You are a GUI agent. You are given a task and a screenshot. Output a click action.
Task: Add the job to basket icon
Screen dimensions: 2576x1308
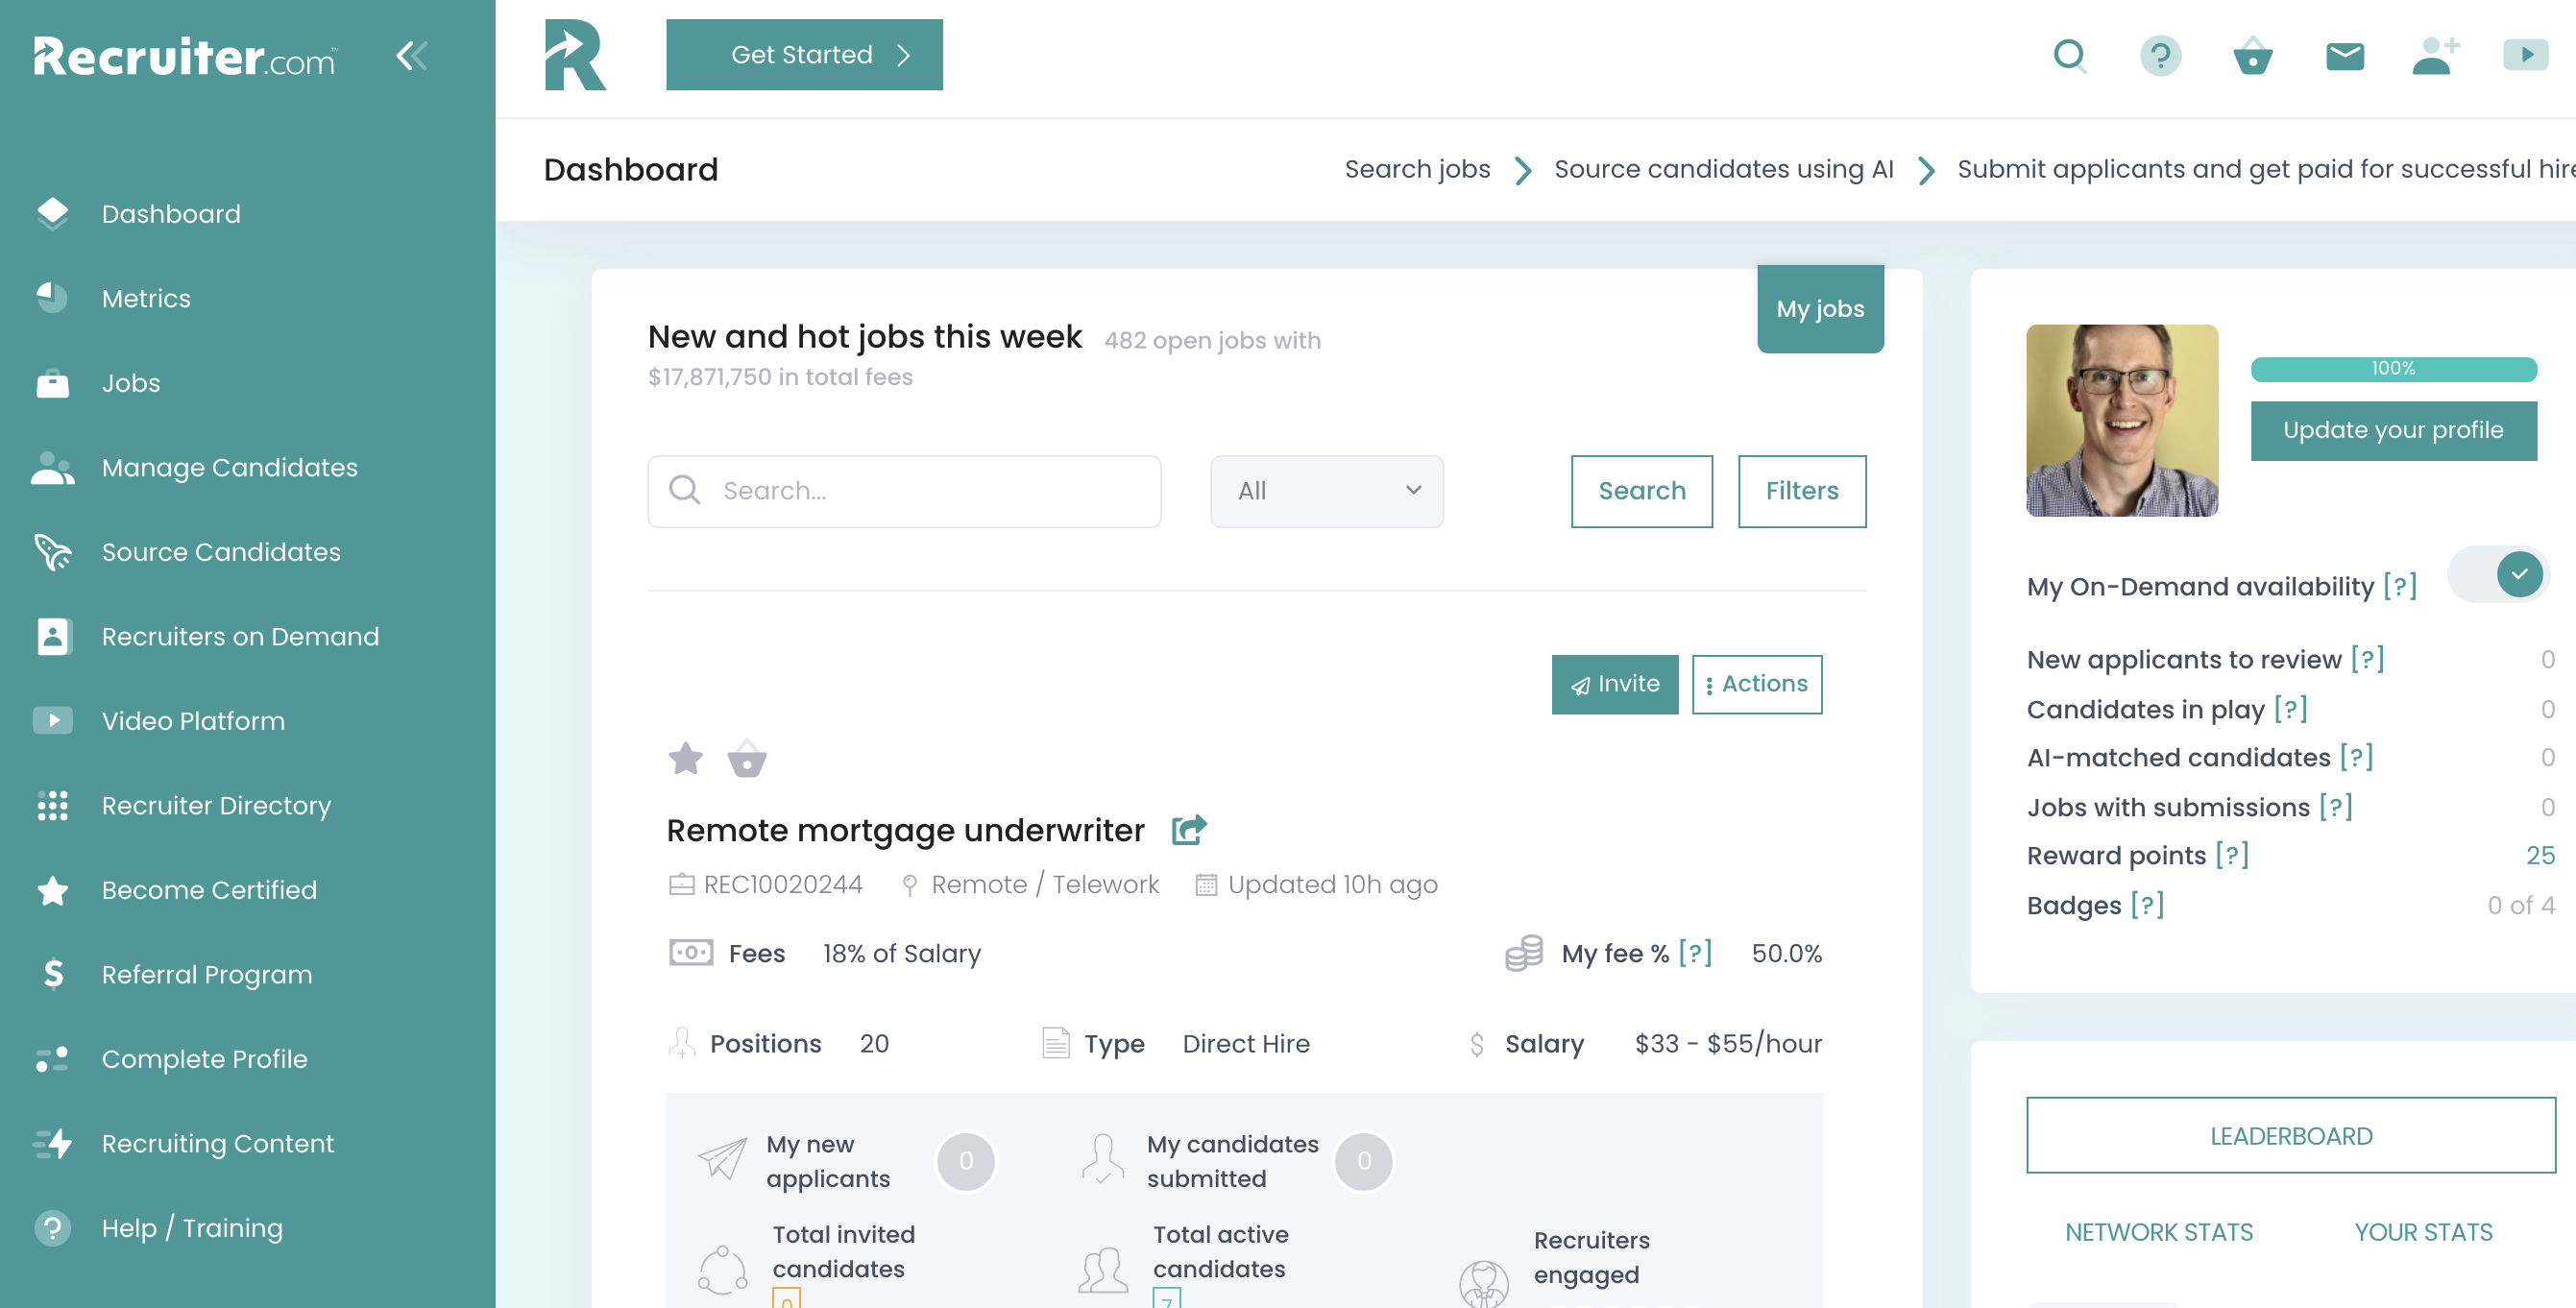(x=746, y=759)
